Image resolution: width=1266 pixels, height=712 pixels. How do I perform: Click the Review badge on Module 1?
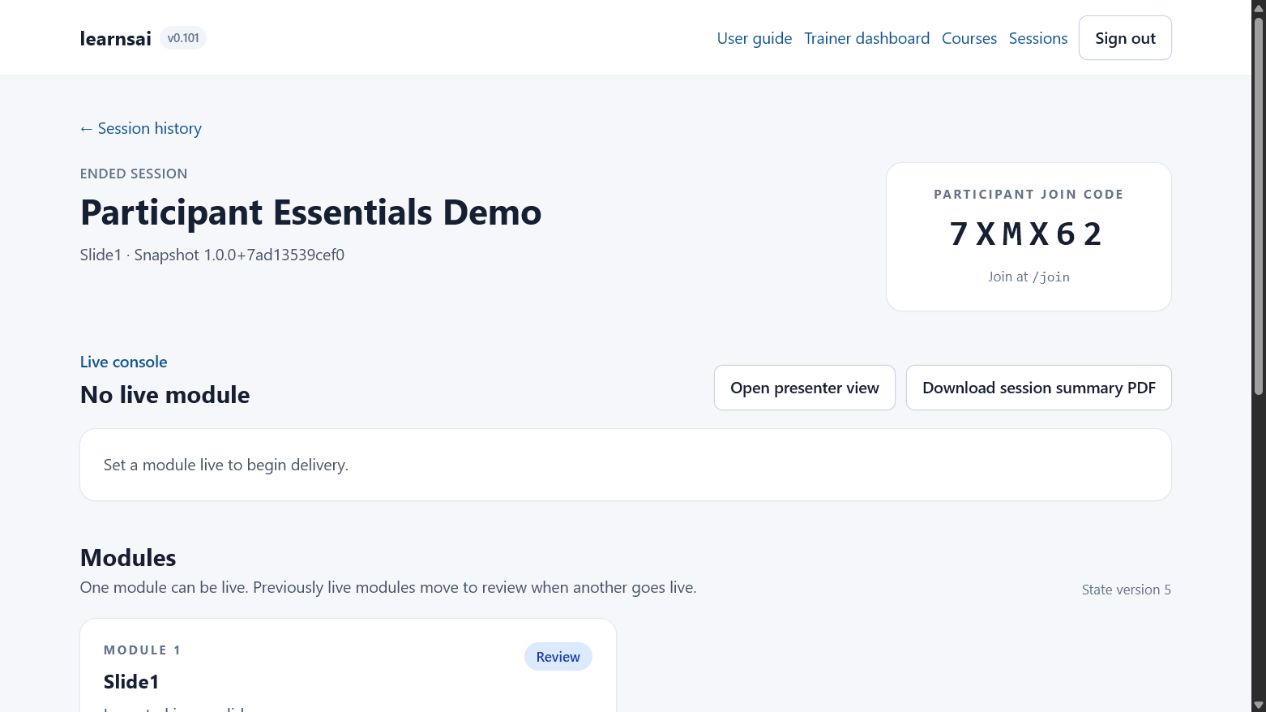[x=558, y=657]
